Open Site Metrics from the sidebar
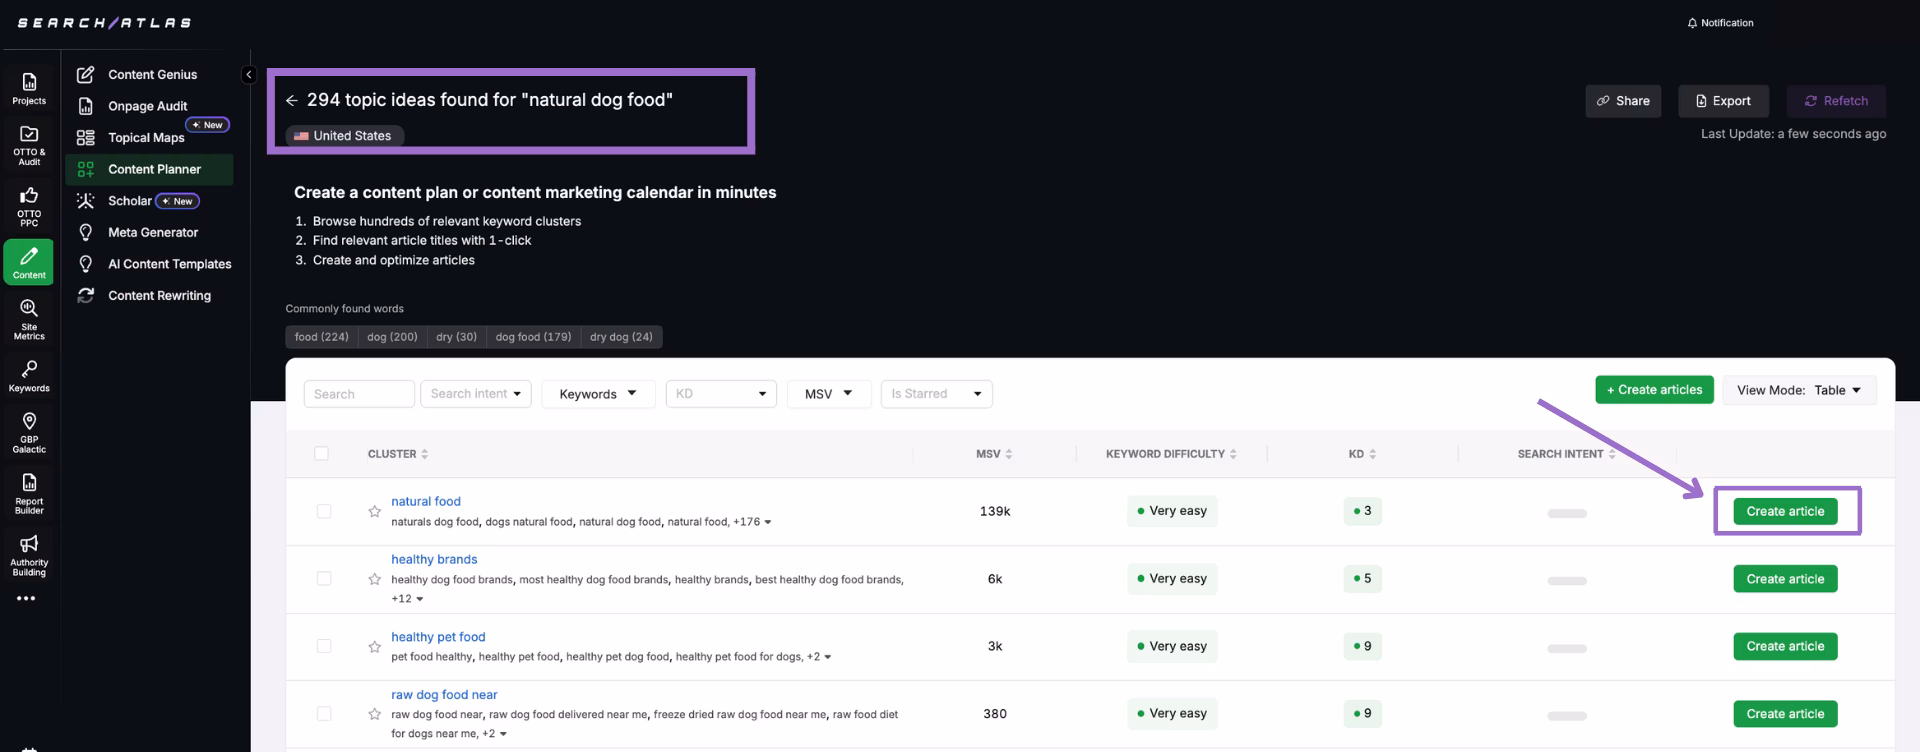 click(x=29, y=318)
